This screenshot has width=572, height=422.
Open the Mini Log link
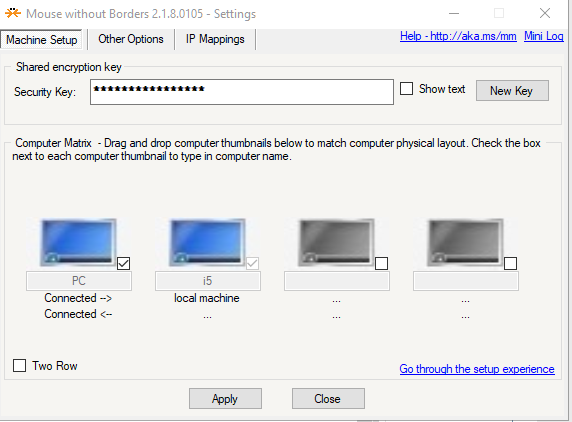(x=544, y=36)
